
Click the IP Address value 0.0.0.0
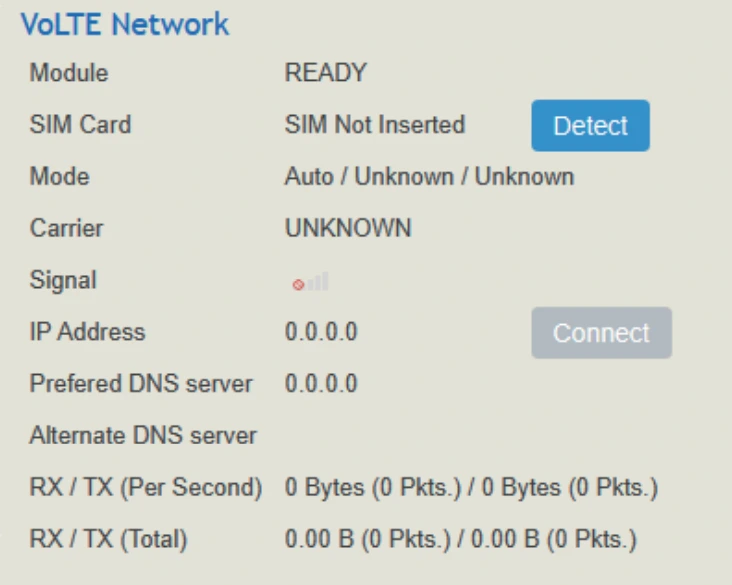click(x=321, y=332)
